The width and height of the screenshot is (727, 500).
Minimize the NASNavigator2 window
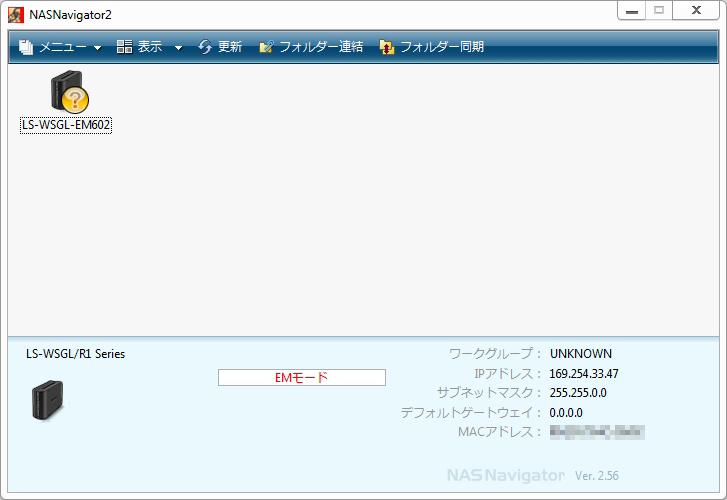point(631,11)
